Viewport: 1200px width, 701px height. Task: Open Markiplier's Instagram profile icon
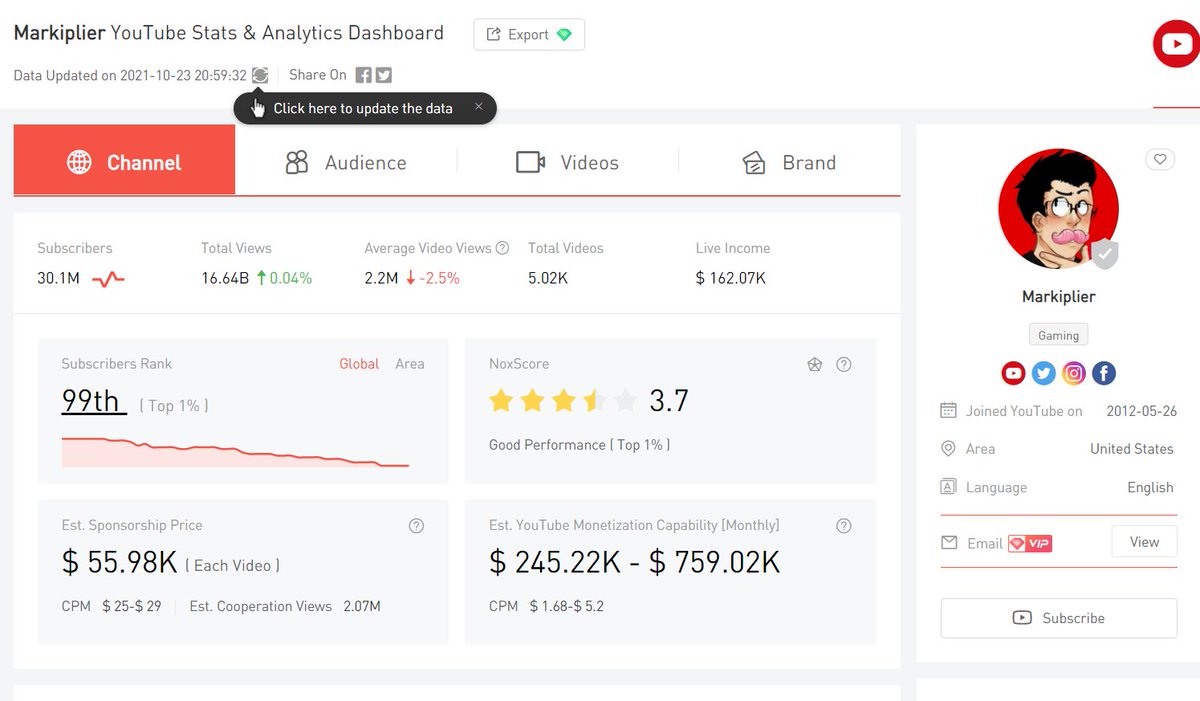1074,374
